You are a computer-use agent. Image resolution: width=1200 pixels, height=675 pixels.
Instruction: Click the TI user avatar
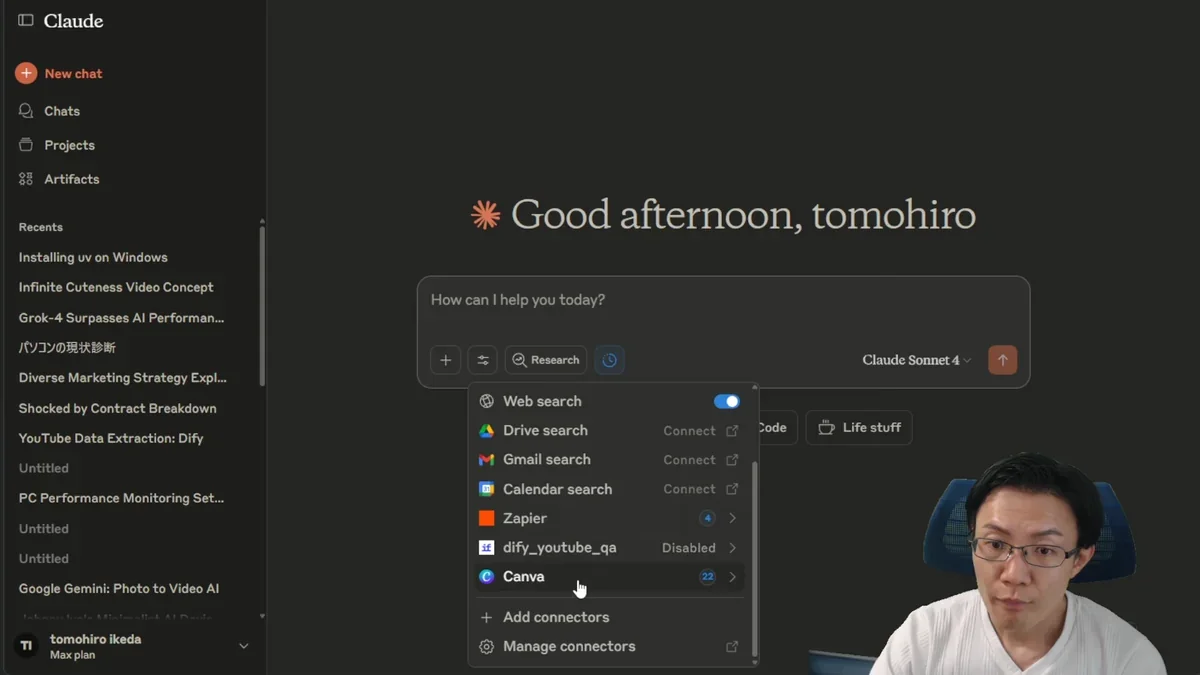[x=26, y=646]
